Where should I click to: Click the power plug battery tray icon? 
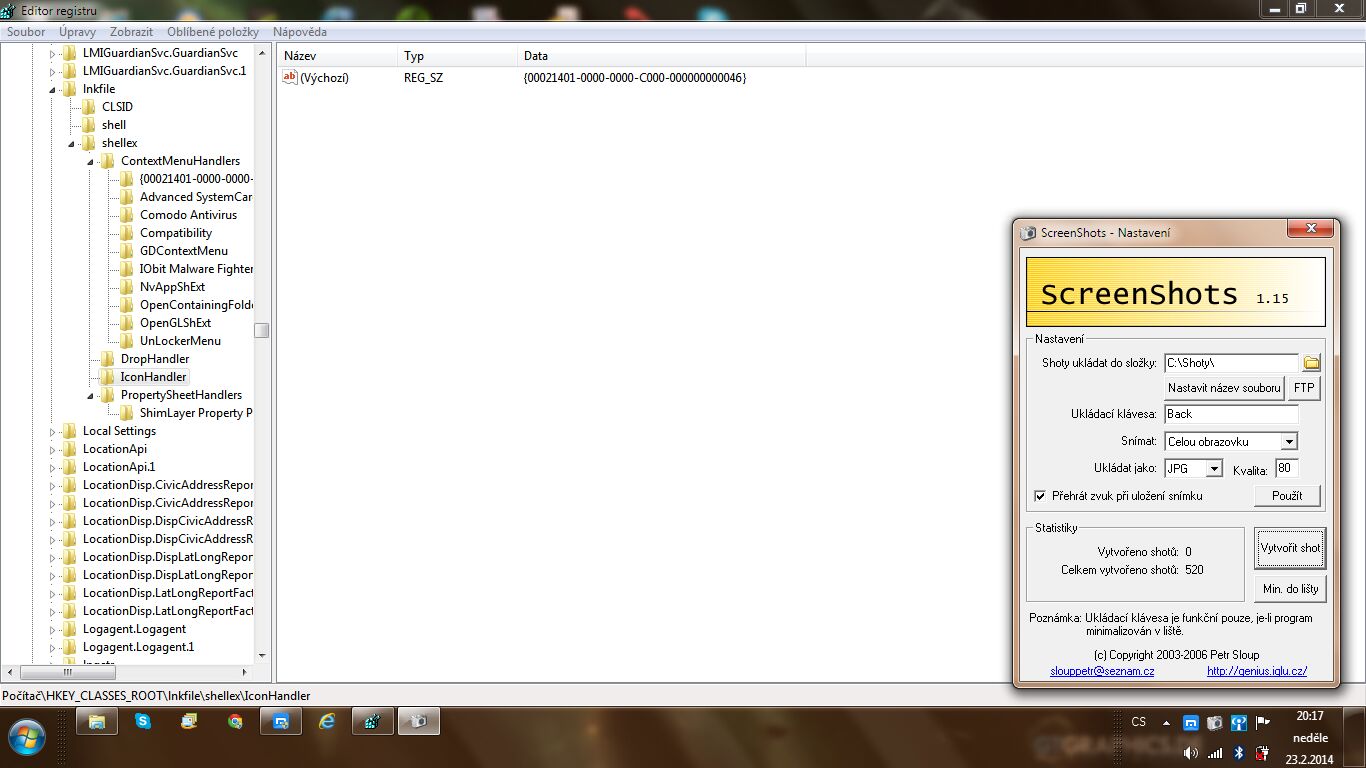[x=1262, y=753]
